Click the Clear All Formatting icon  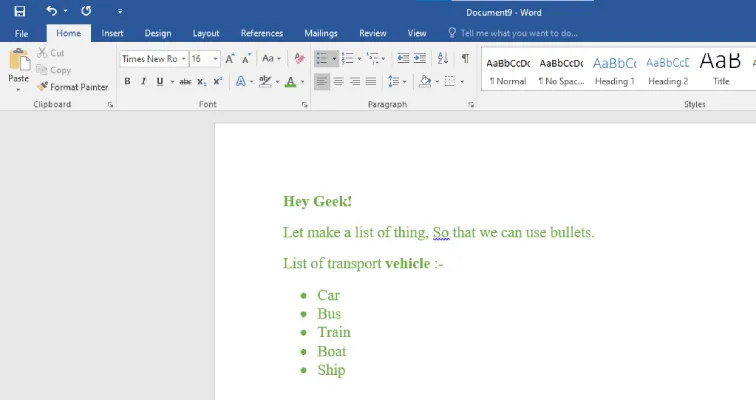pyautogui.click(x=298, y=59)
